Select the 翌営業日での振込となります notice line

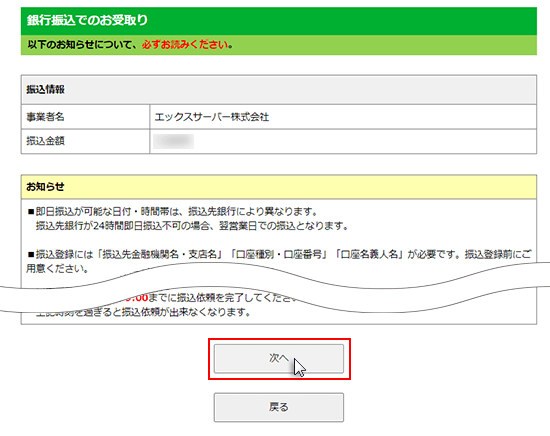click(192, 226)
